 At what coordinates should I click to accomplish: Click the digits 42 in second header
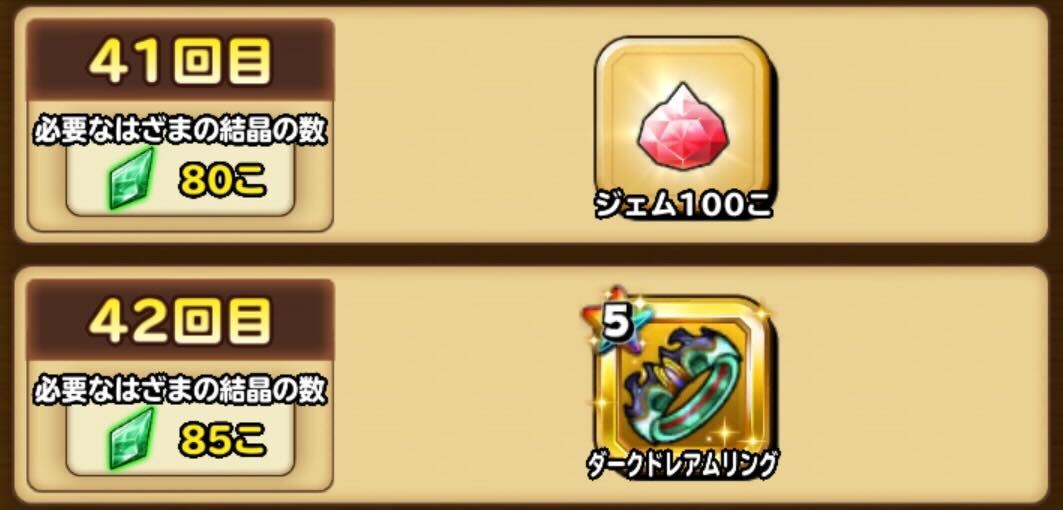pyautogui.click(x=127, y=320)
